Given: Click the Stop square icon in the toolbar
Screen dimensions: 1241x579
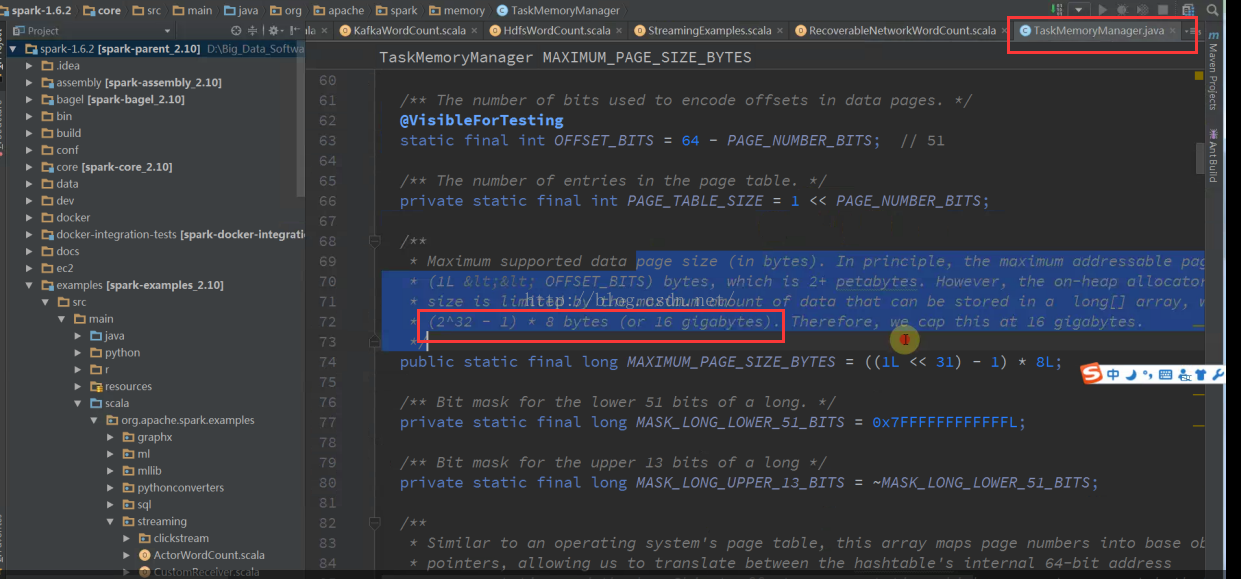Looking at the screenshot, I should pos(1163,10).
